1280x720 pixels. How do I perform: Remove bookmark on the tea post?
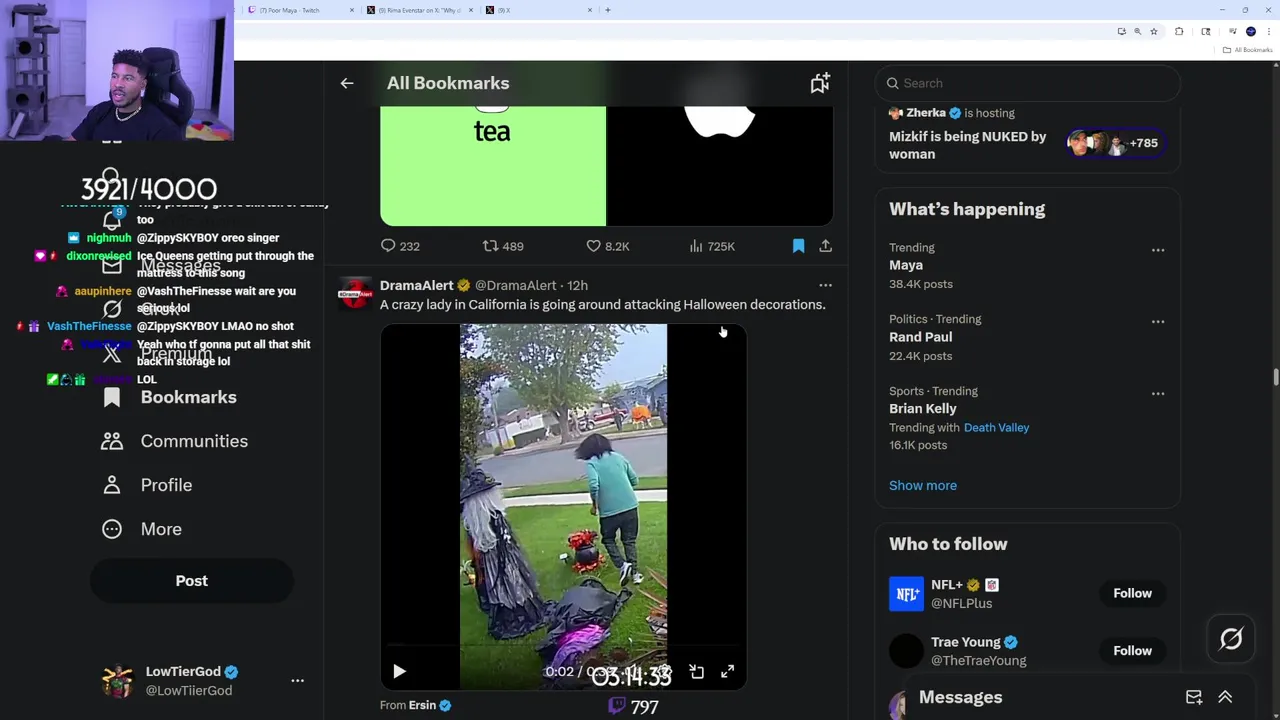(798, 246)
